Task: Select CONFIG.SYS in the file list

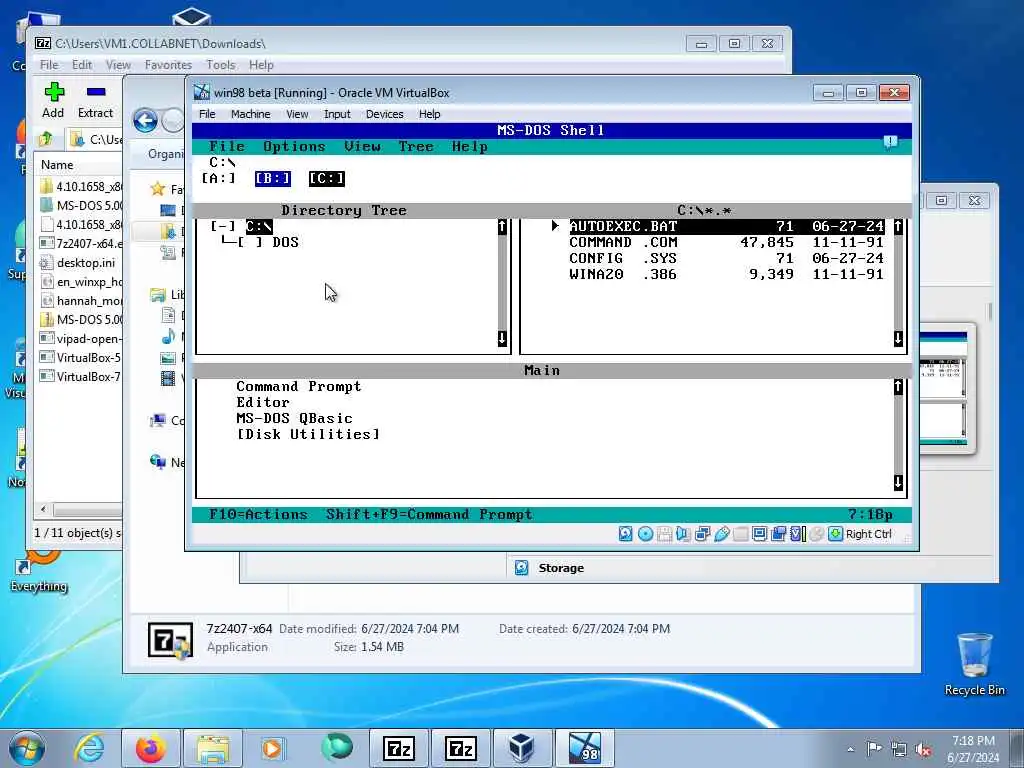Action: coord(727,259)
